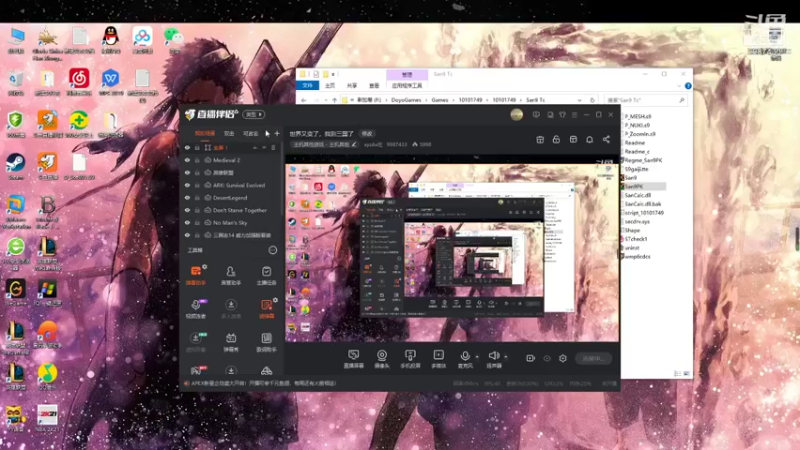Screen dimensions: 800x450
Task: Click the user avatar in streaming app title bar
Action: tap(516, 115)
